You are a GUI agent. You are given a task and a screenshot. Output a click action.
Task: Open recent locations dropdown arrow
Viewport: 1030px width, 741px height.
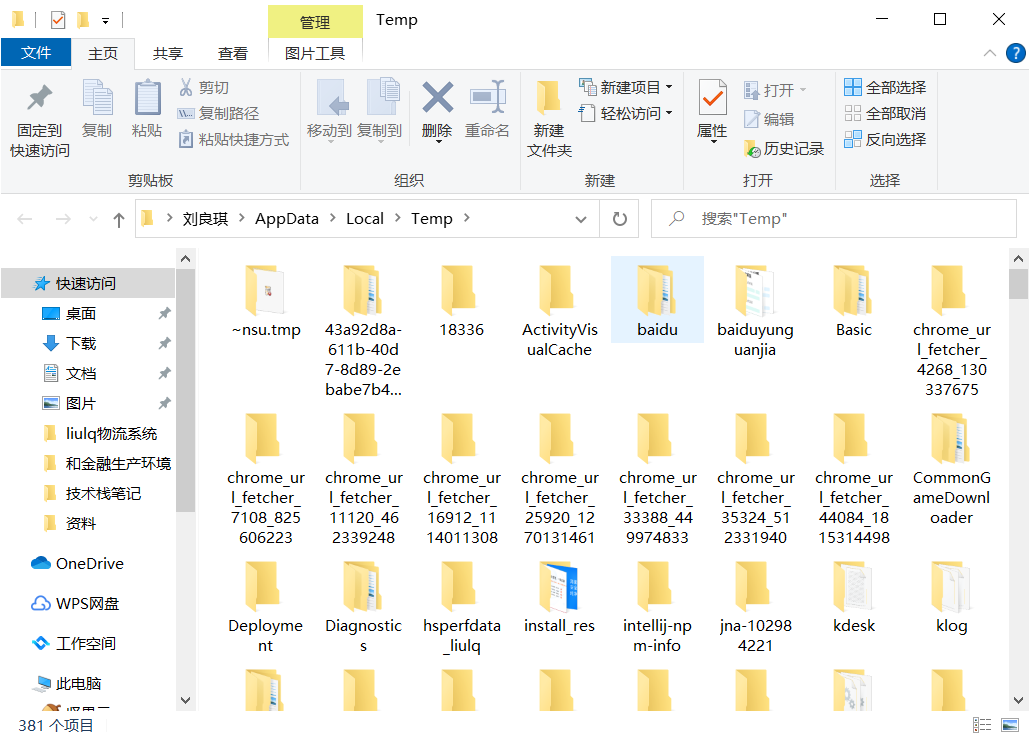pyautogui.click(x=93, y=219)
